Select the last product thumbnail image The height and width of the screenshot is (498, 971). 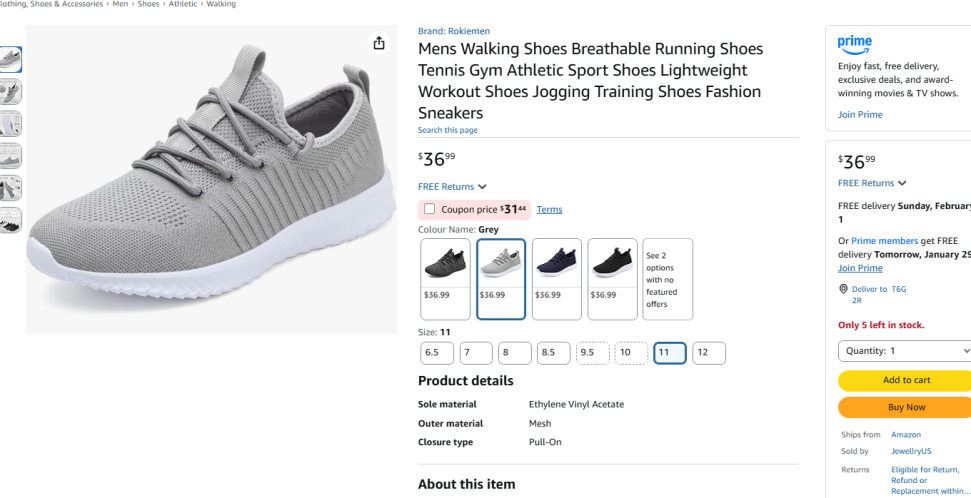point(11,220)
